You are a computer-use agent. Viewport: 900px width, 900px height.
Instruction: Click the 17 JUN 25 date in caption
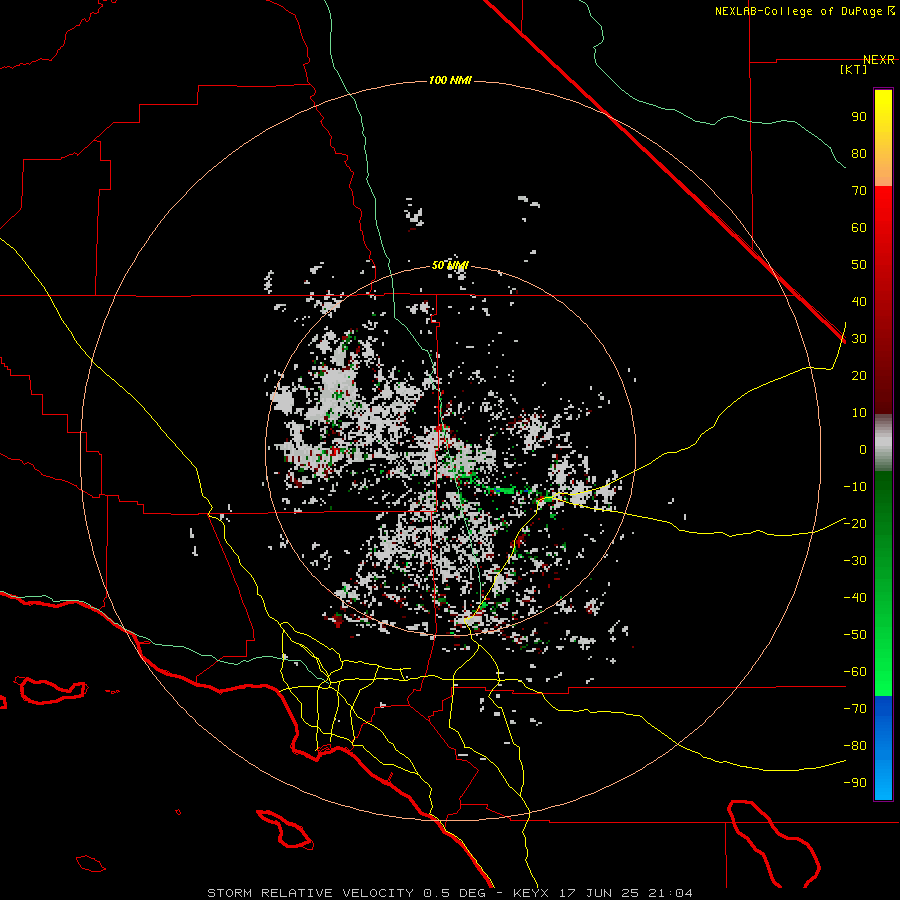click(599, 893)
